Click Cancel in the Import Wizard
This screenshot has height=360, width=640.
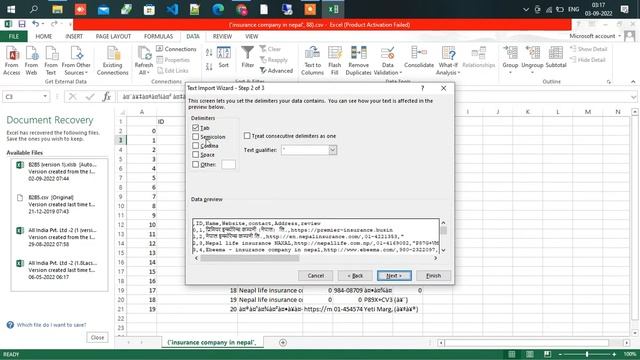(x=316, y=276)
